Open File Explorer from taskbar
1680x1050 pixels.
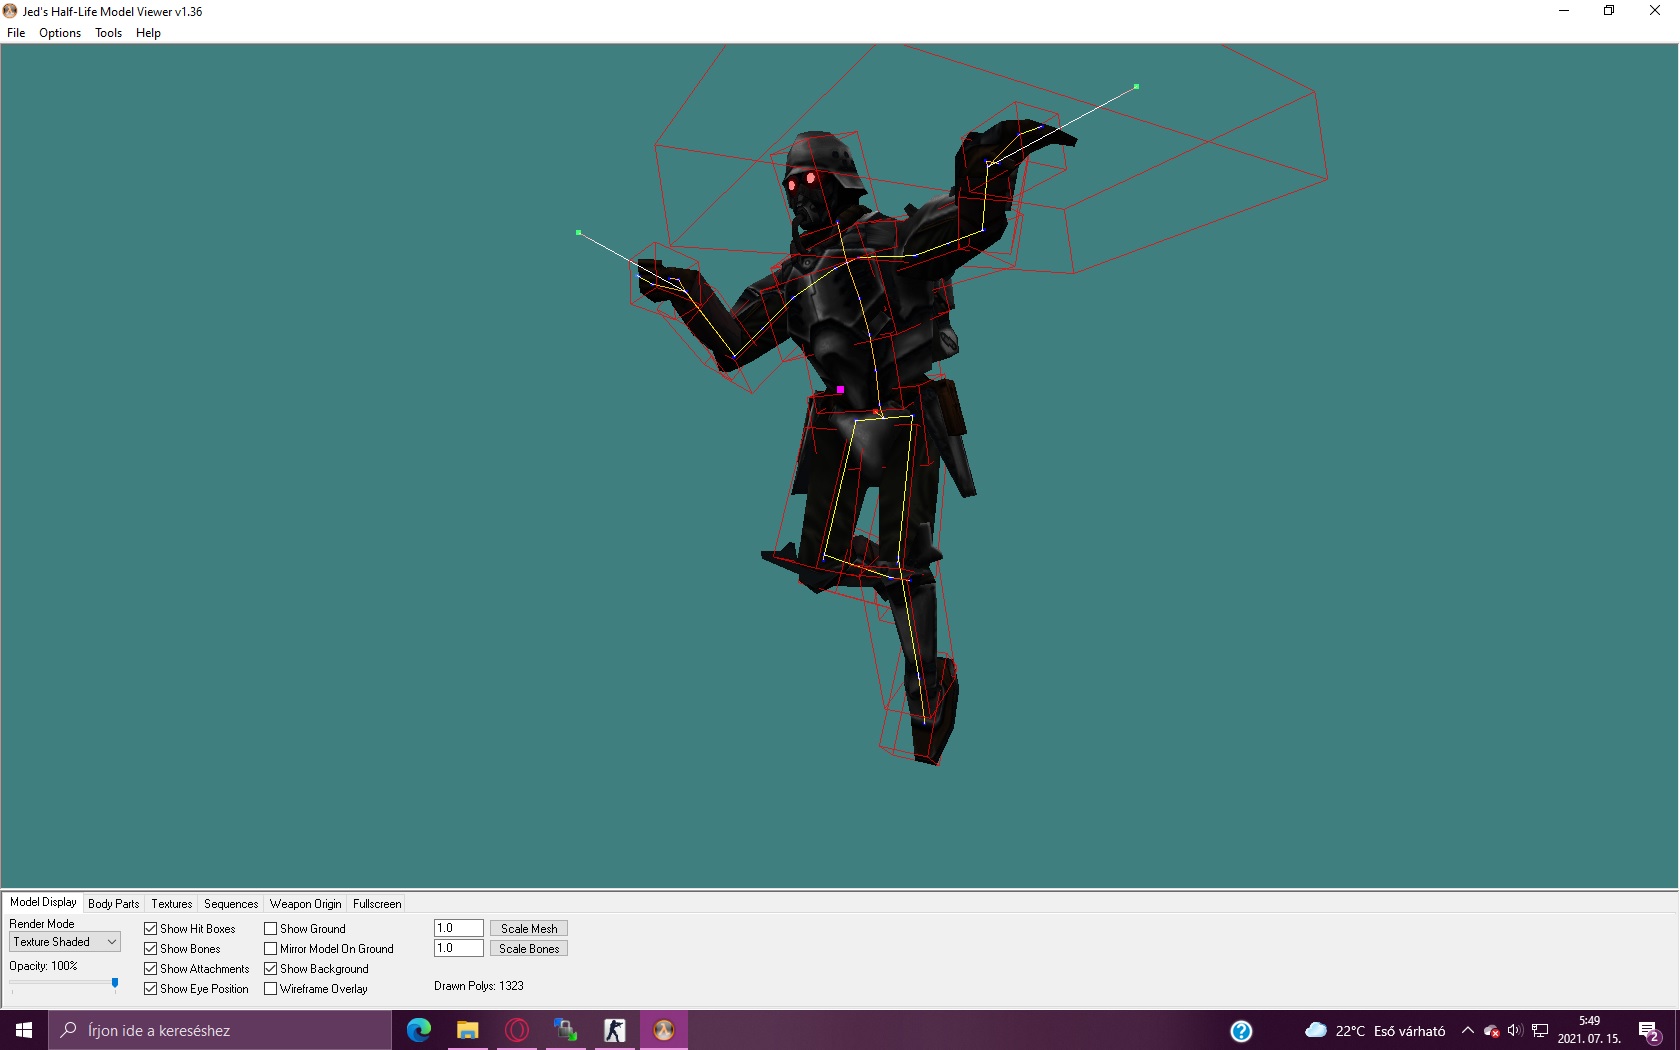click(x=468, y=1030)
